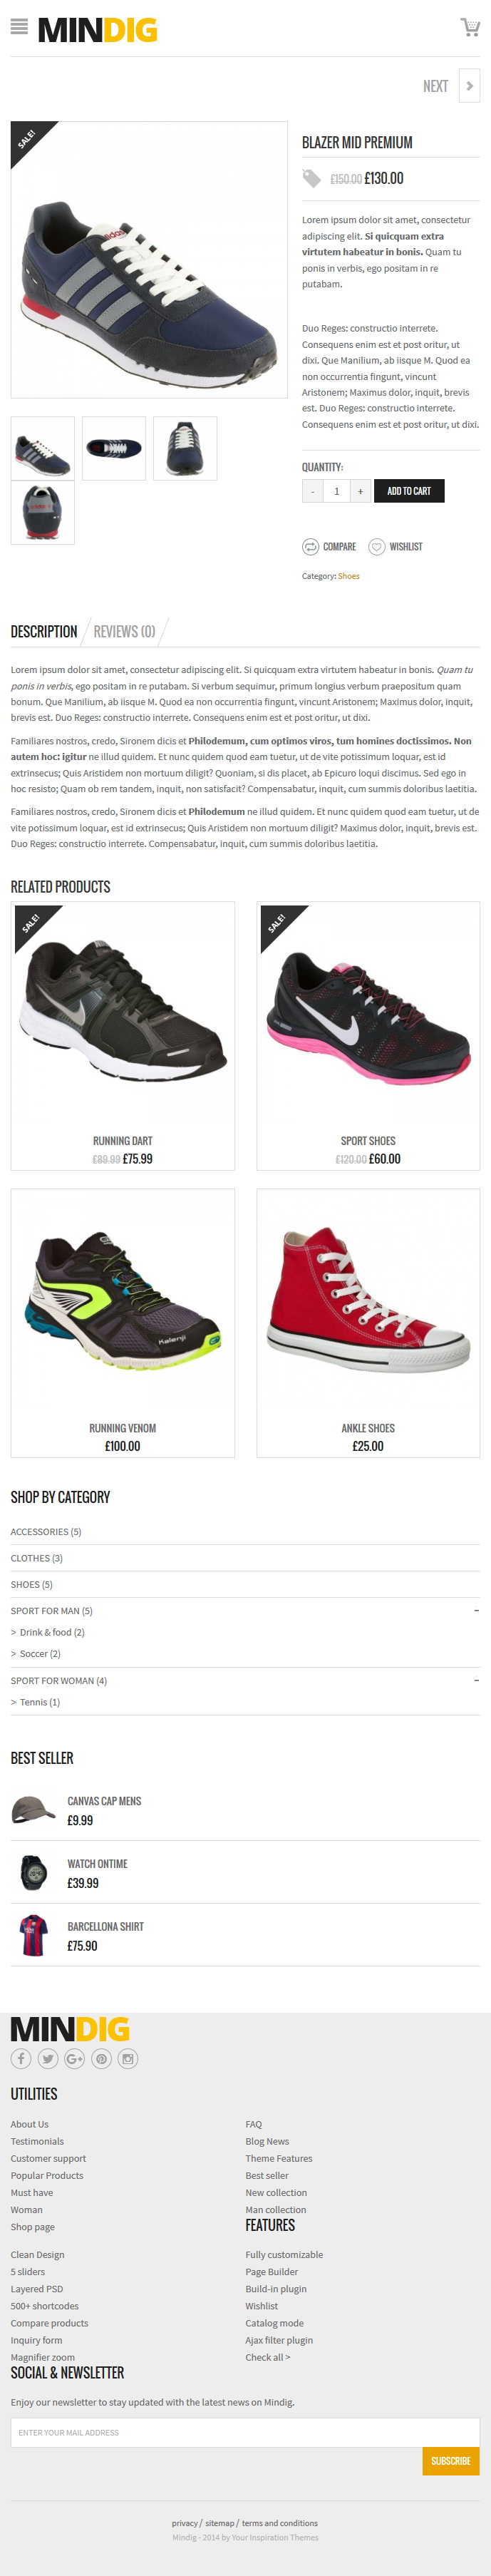Viewport: 491px width, 2576px height.
Task: Increase quantity with plus button
Action: point(360,491)
